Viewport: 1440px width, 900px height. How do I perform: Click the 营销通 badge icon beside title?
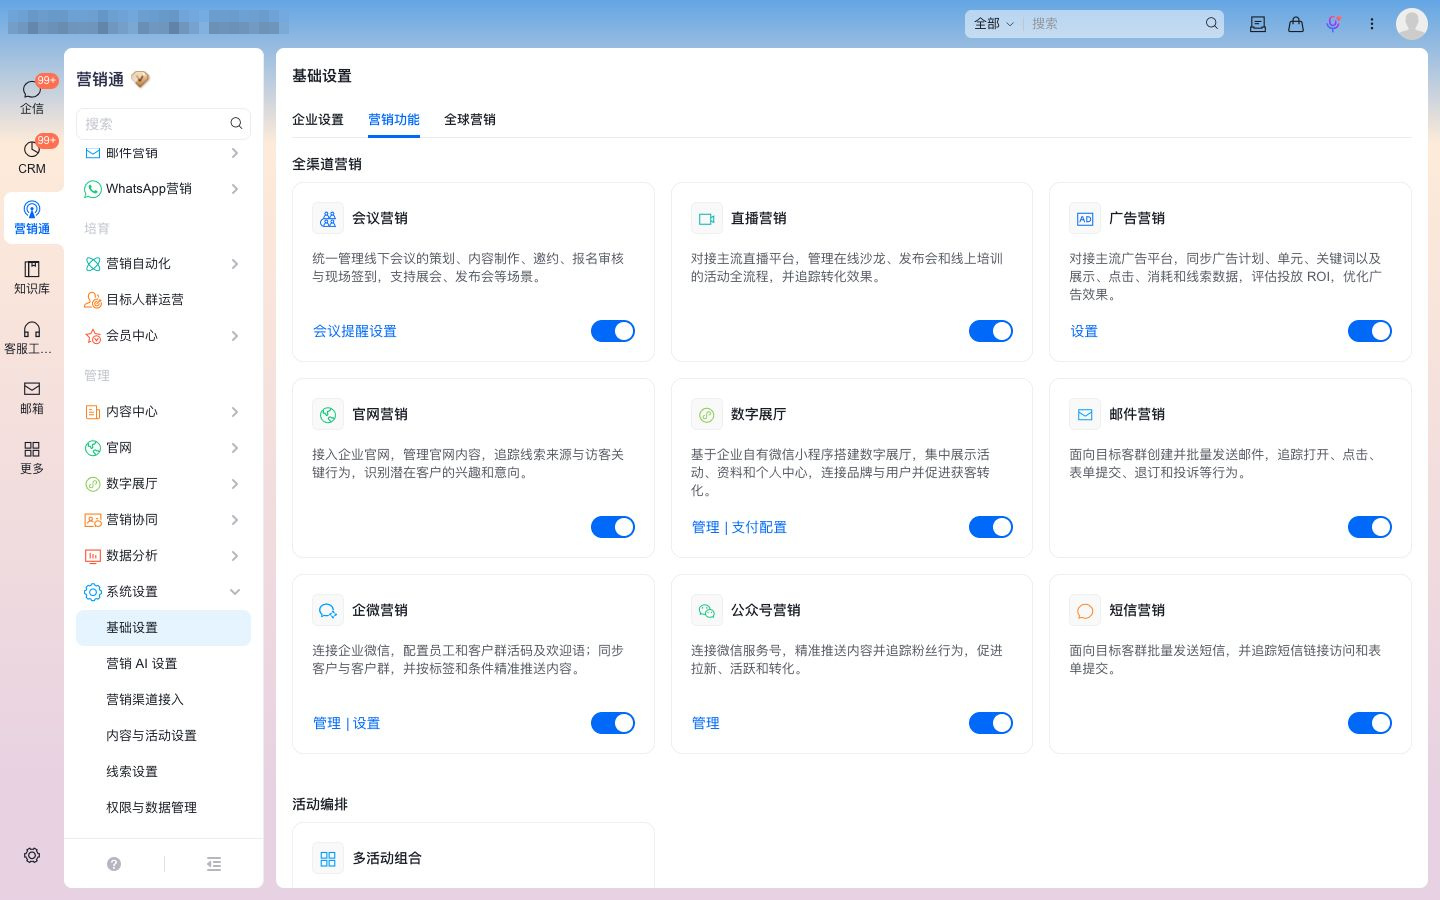click(x=141, y=79)
